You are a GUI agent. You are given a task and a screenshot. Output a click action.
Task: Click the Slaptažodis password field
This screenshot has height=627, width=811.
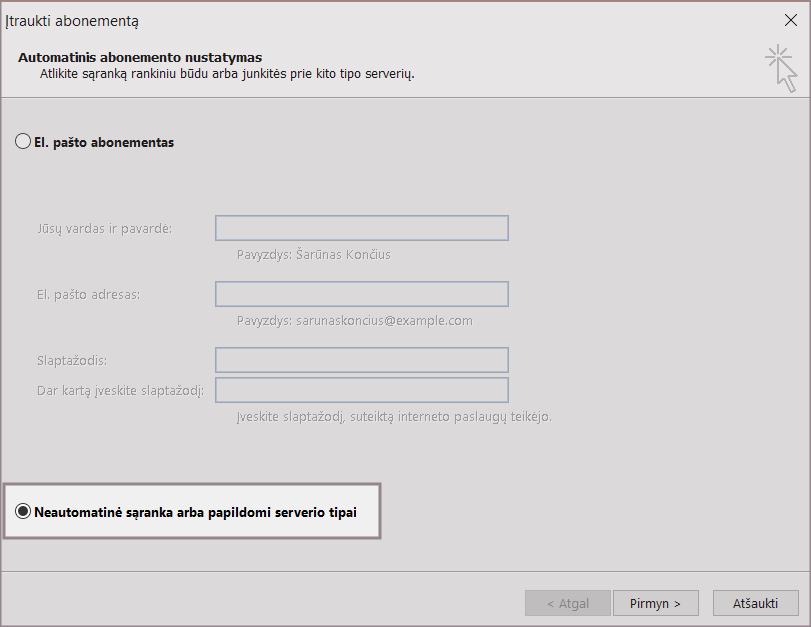(x=361, y=360)
